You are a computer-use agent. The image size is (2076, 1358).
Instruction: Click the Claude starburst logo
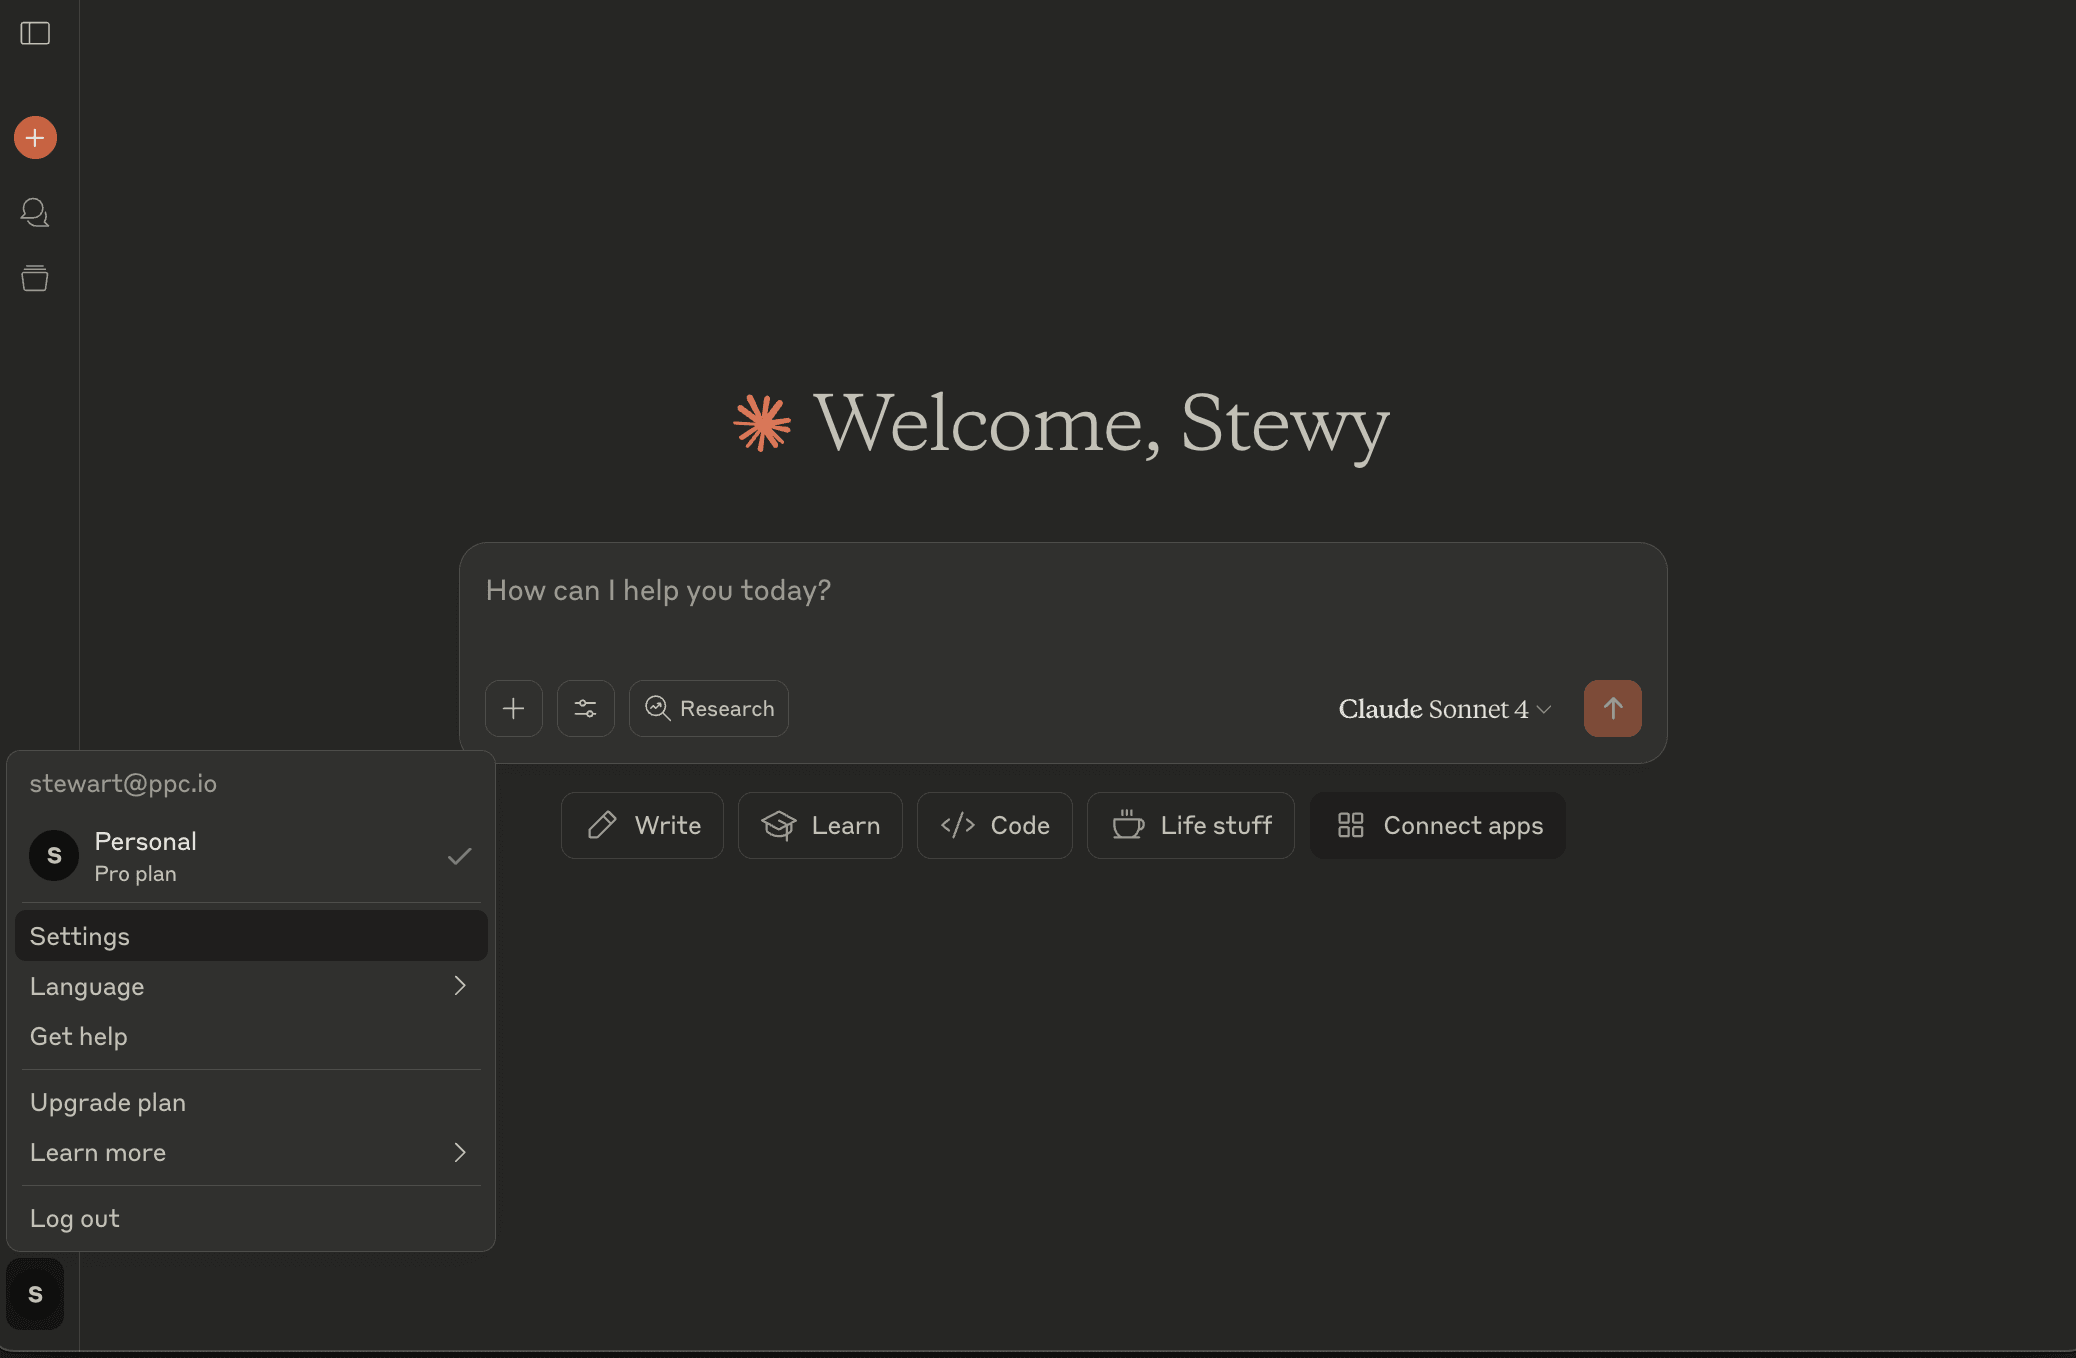(x=762, y=423)
